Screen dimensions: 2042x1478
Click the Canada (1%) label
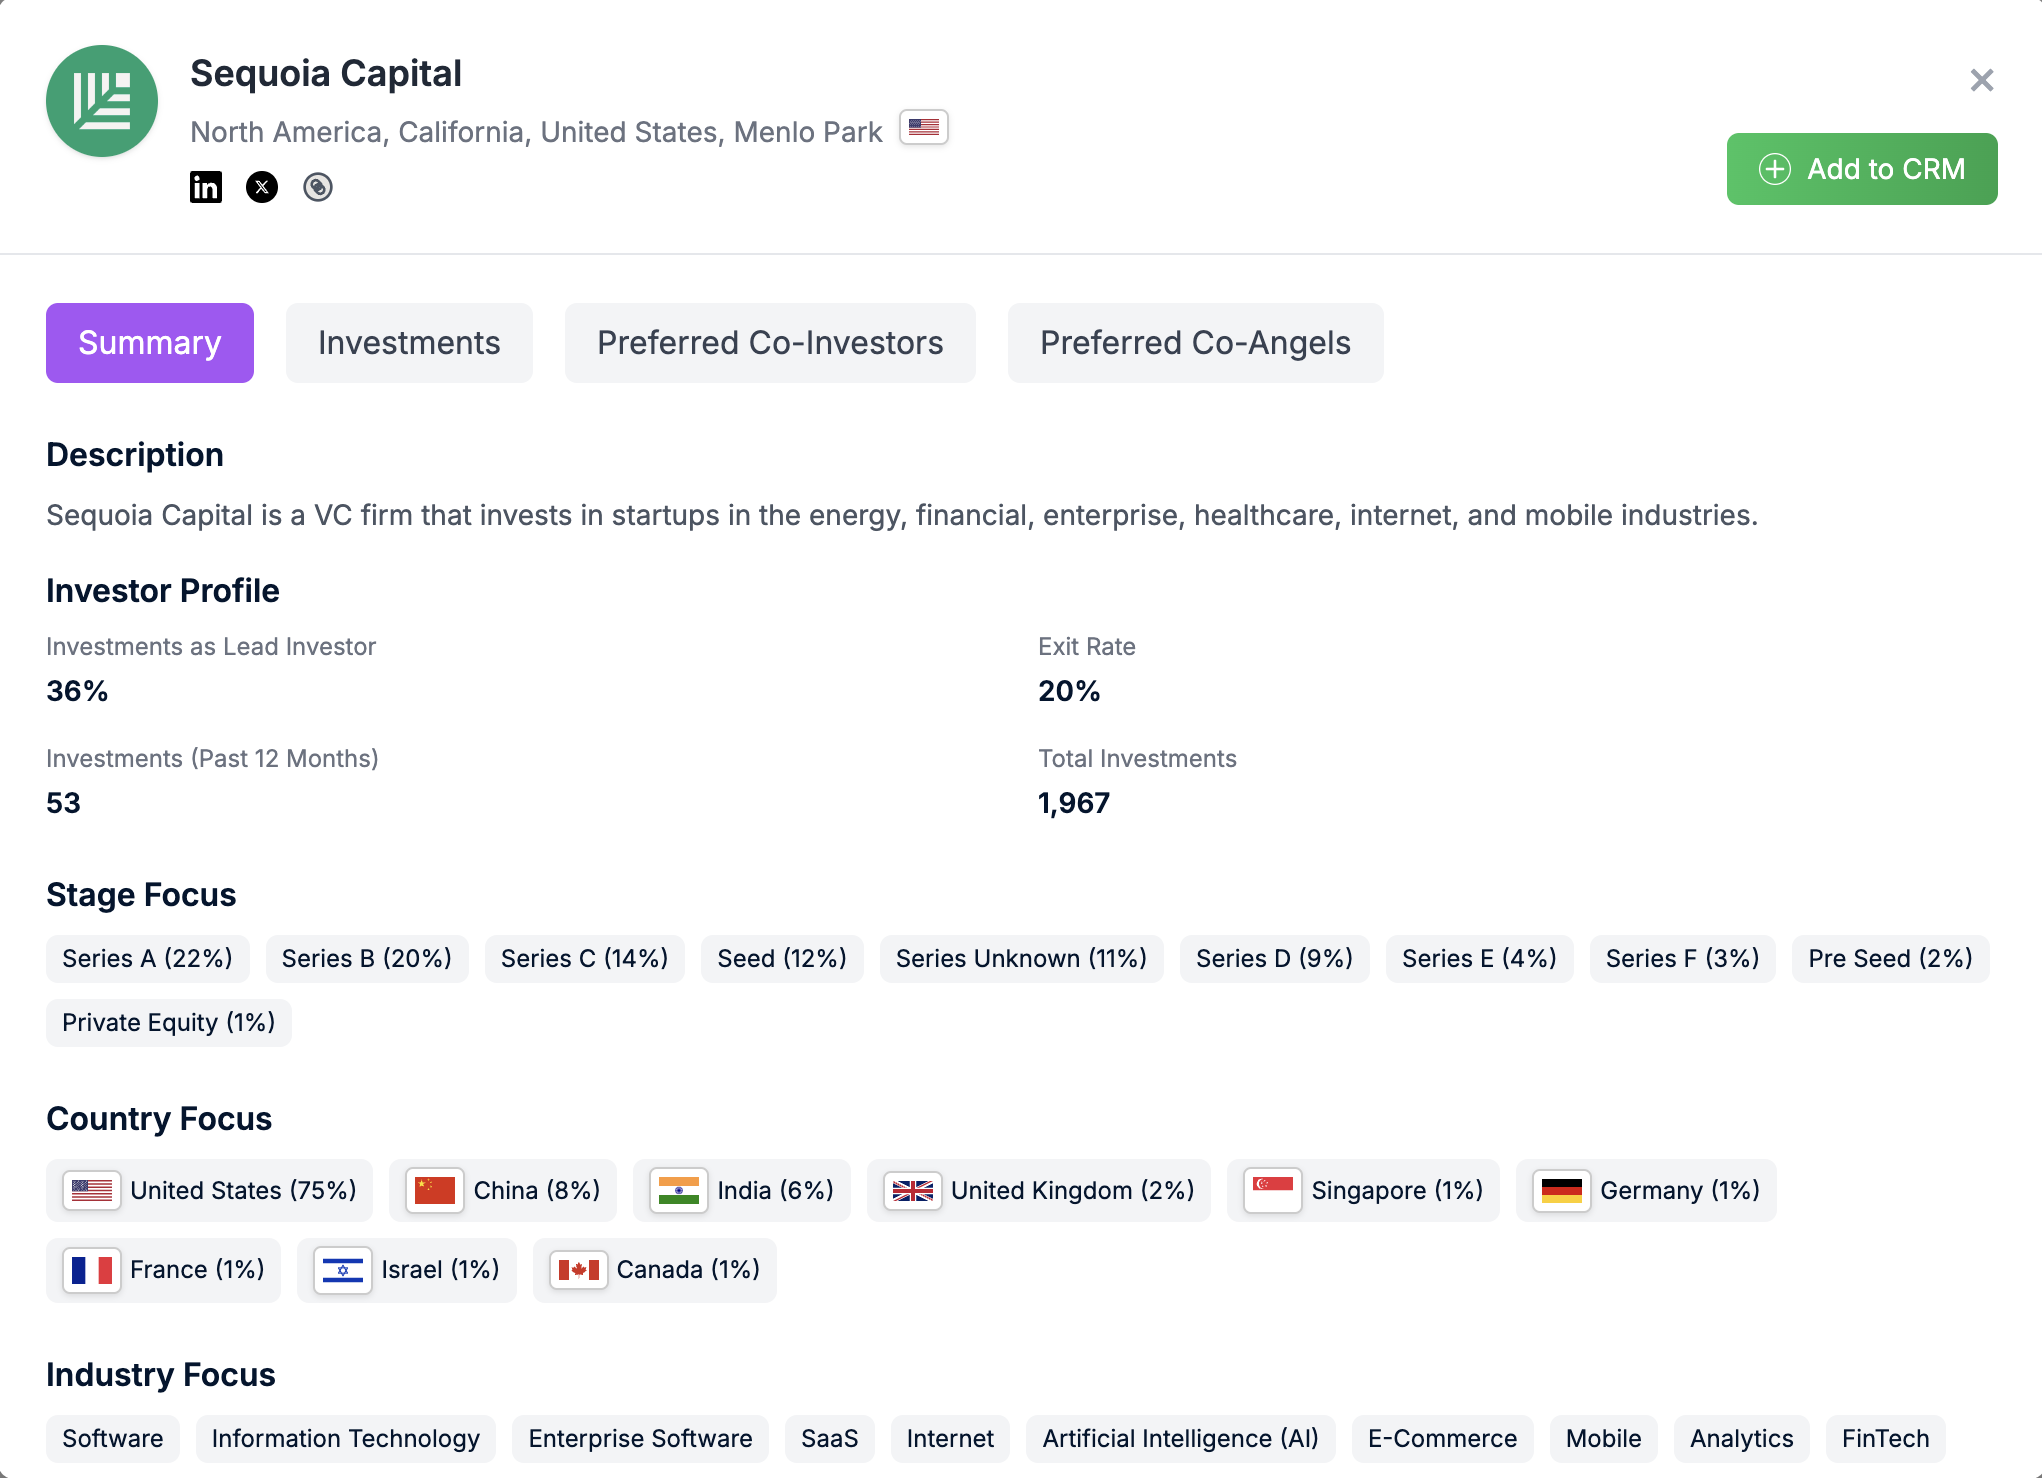coord(689,1270)
